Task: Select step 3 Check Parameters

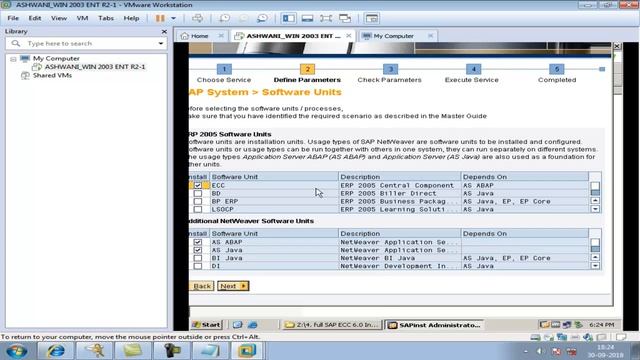Action: 390,69
